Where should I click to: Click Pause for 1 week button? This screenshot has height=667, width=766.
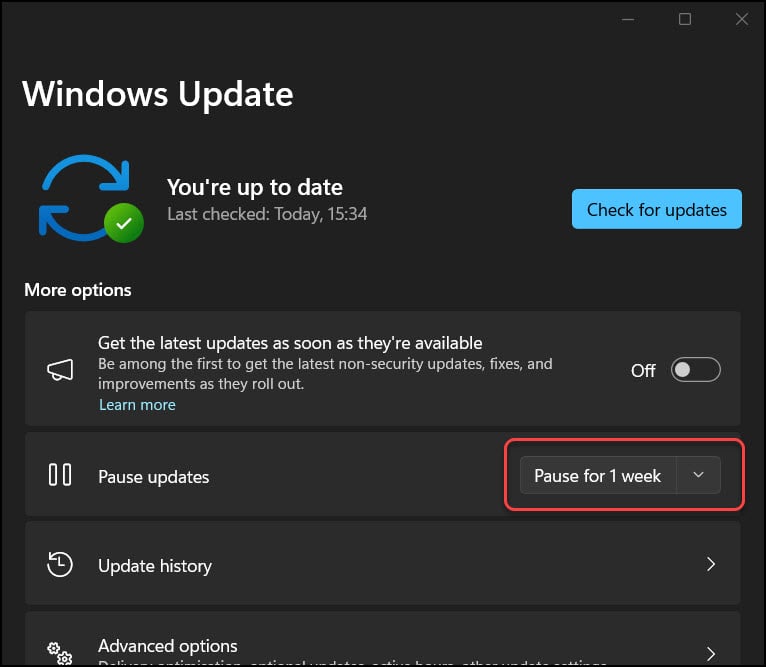(598, 475)
